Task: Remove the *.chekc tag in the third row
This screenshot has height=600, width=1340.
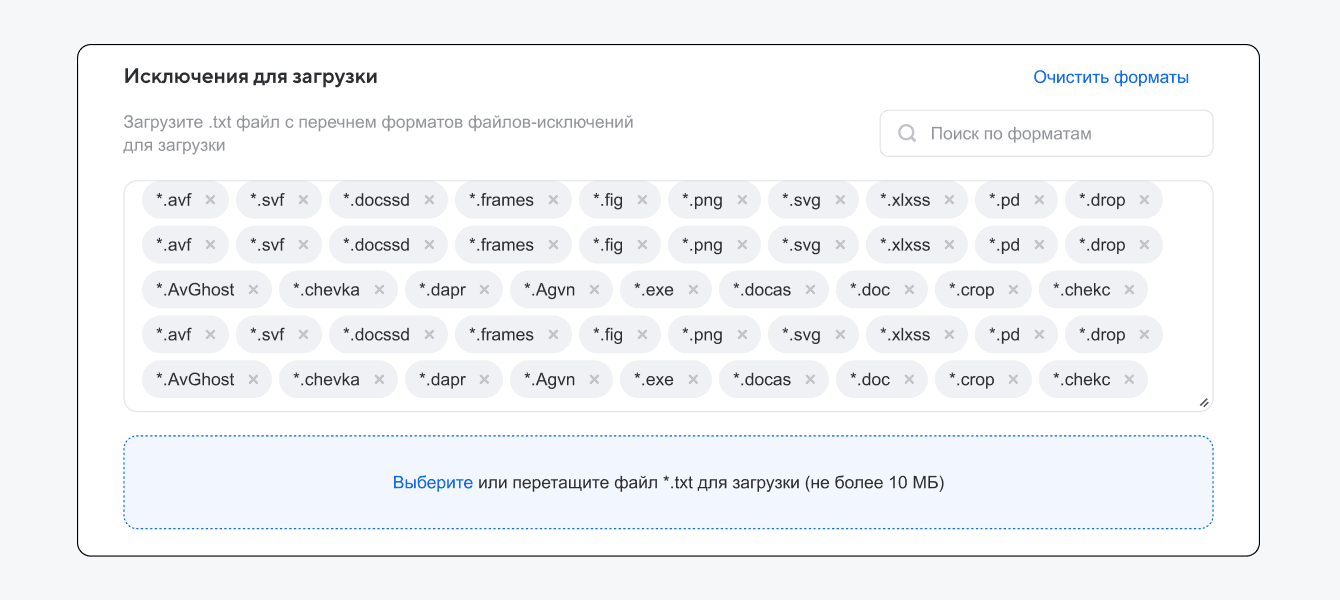Action: click(1129, 290)
